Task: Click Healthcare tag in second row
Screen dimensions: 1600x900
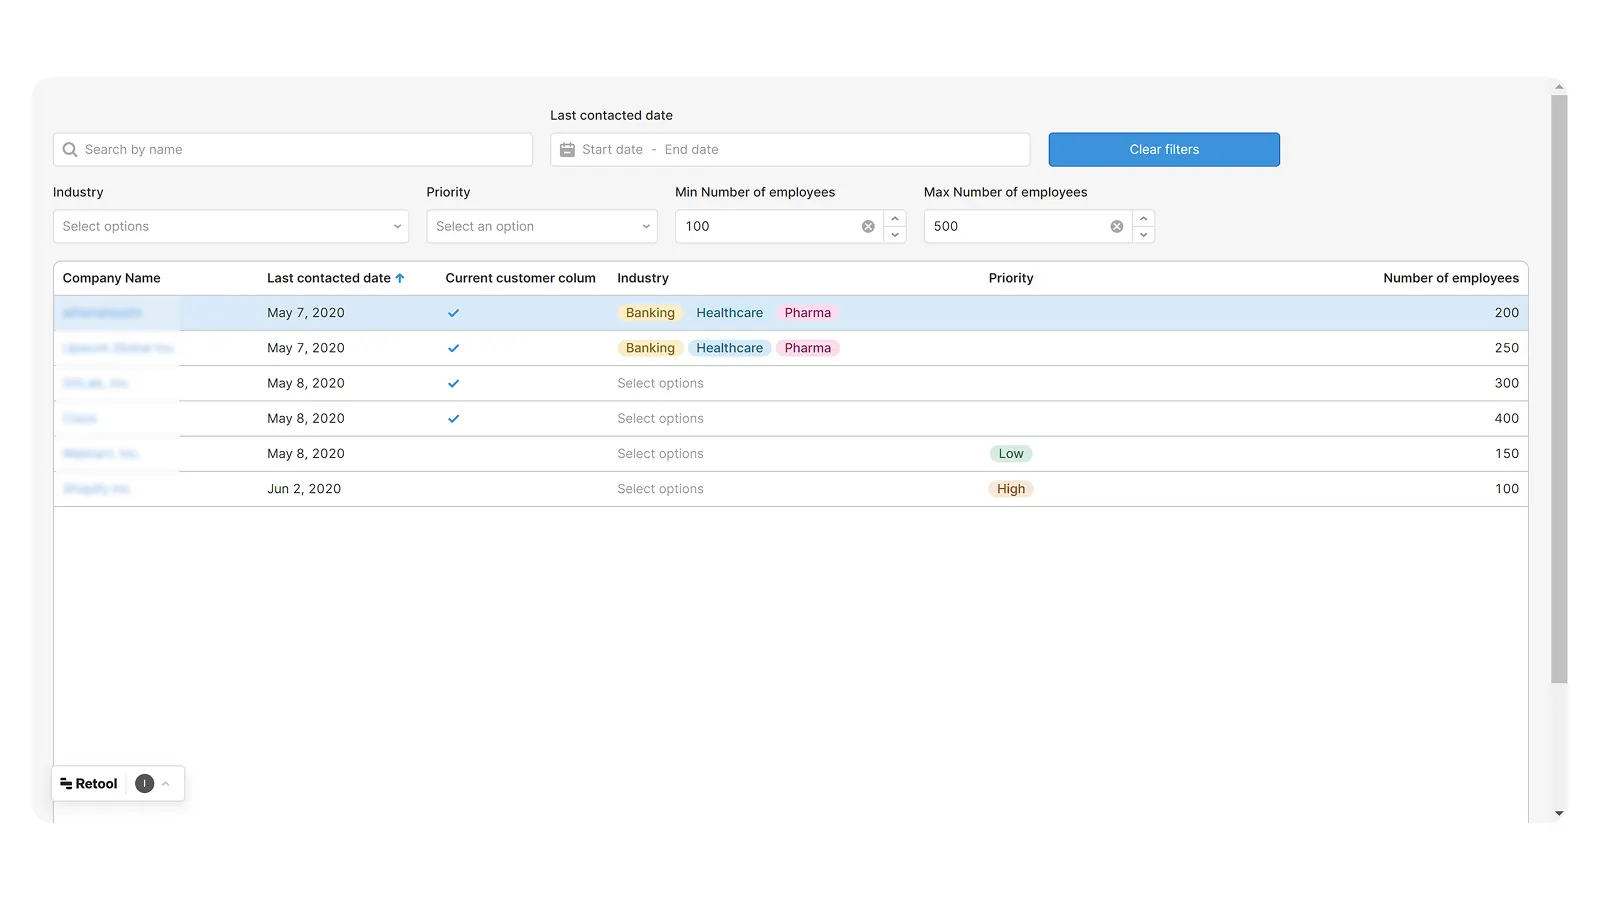Action: coord(729,348)
